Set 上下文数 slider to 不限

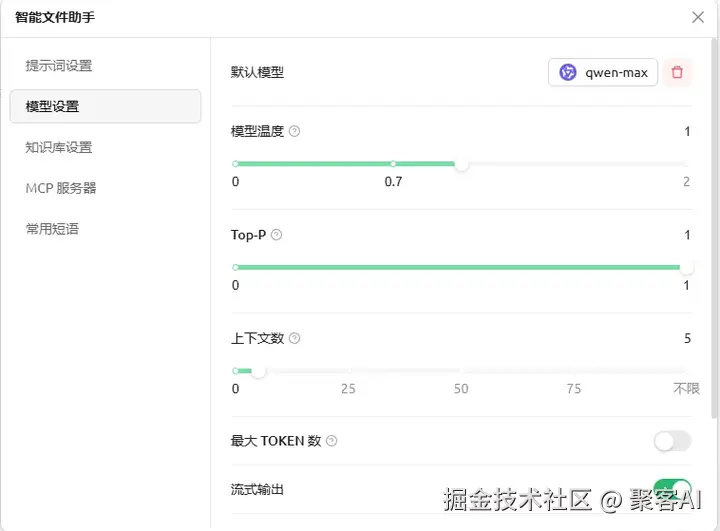(x=686, y=371)
